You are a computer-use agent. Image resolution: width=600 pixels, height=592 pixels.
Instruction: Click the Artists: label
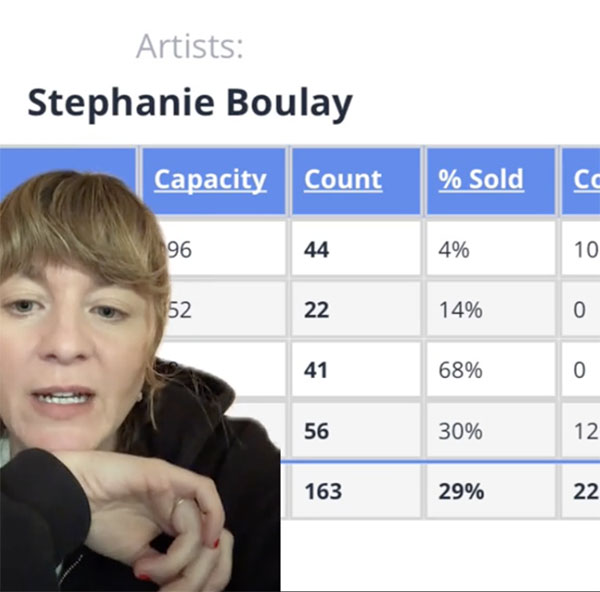(190, 47)
